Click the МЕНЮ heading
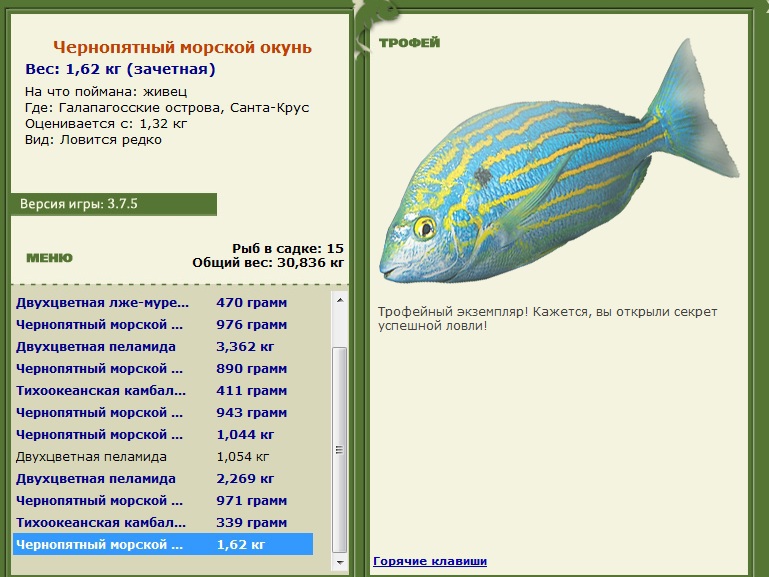The height and width of the screenshot is (577, 769). point(50,258)
